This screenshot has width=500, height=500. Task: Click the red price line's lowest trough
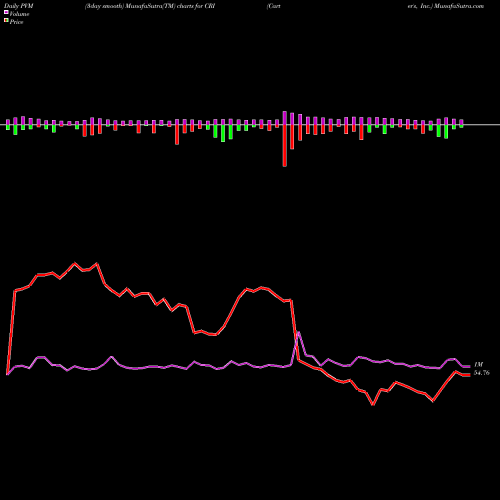(x=373, y=404)
